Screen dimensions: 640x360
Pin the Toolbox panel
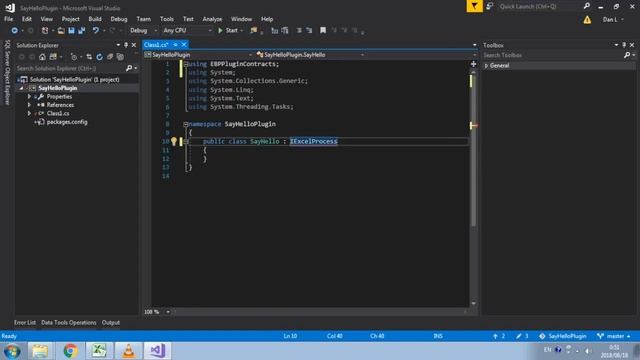[x=624, y=45]
